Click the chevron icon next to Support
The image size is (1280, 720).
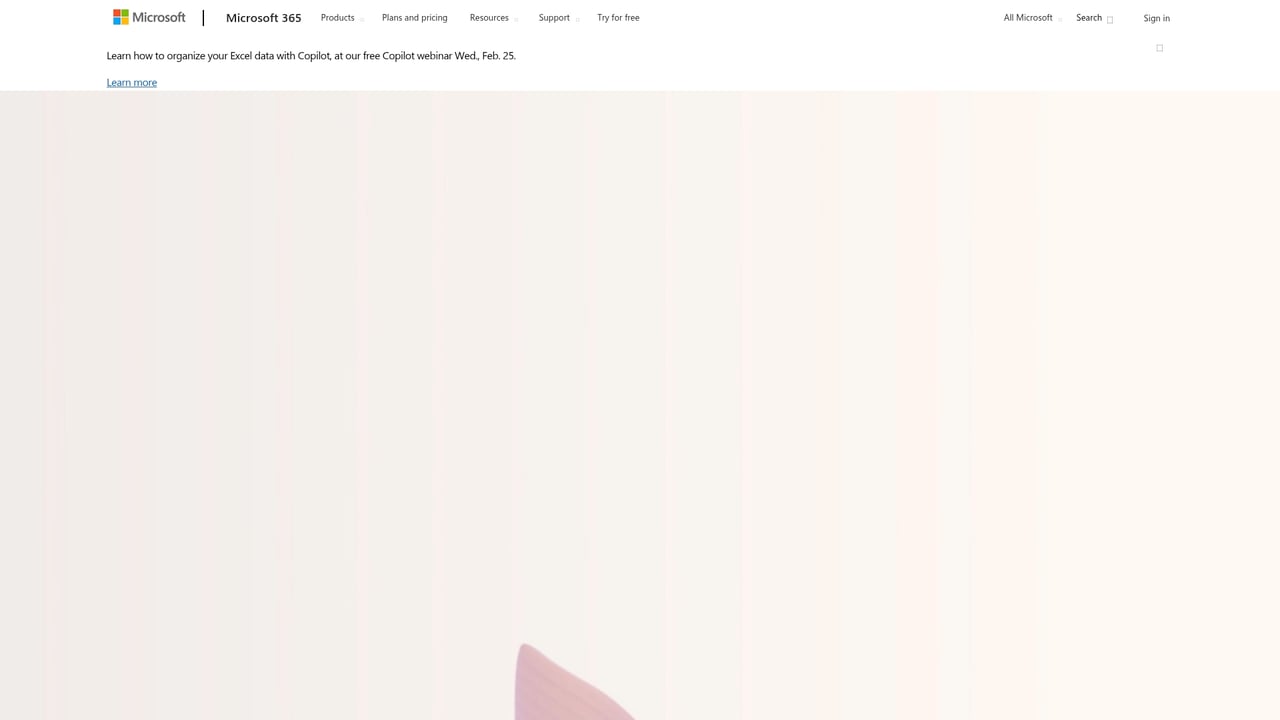pos(576,19)
